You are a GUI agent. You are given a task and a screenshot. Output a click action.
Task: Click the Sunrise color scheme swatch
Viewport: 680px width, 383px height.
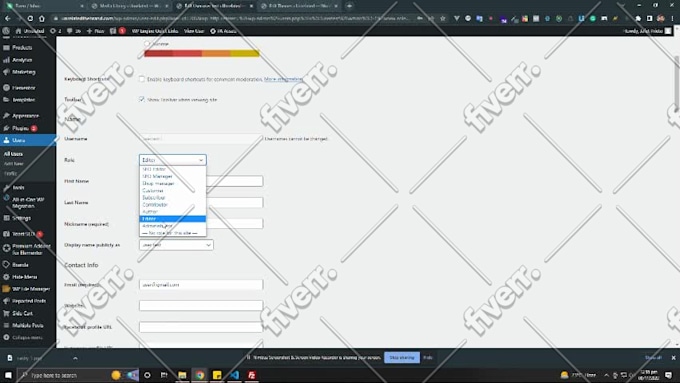tap(202, 53)
